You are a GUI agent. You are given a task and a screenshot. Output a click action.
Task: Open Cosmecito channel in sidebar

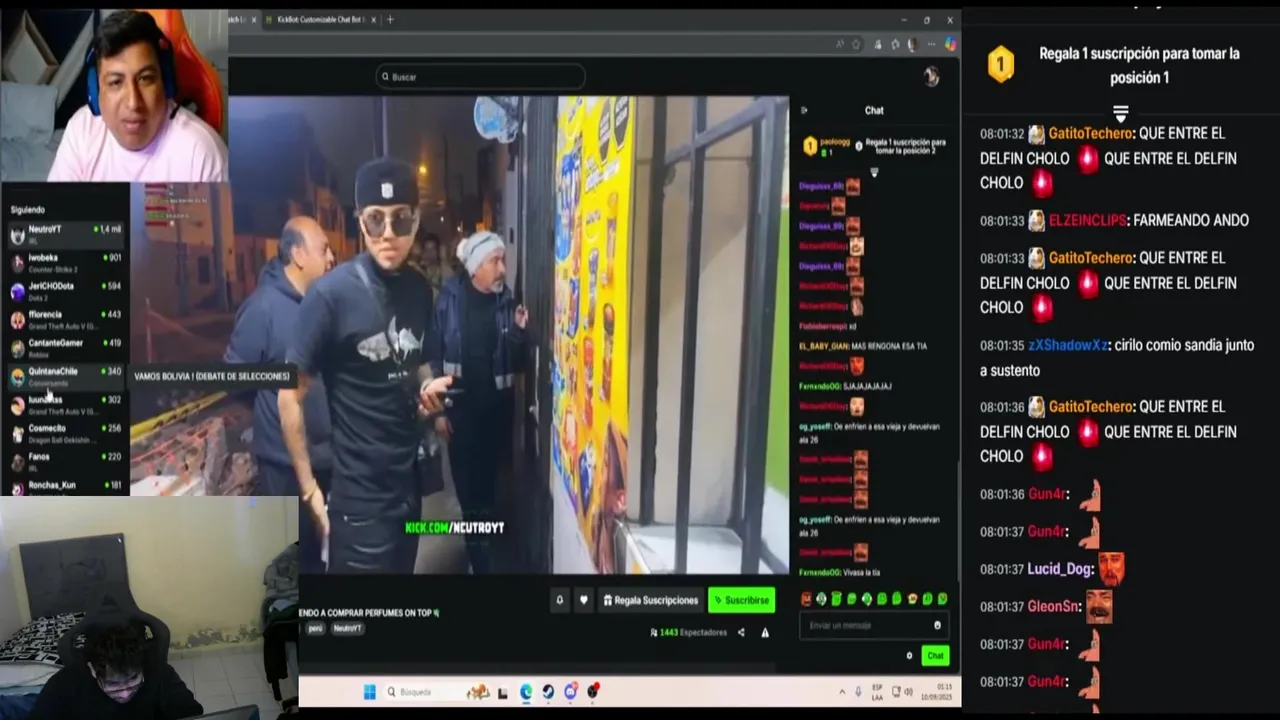pos(66,432)
